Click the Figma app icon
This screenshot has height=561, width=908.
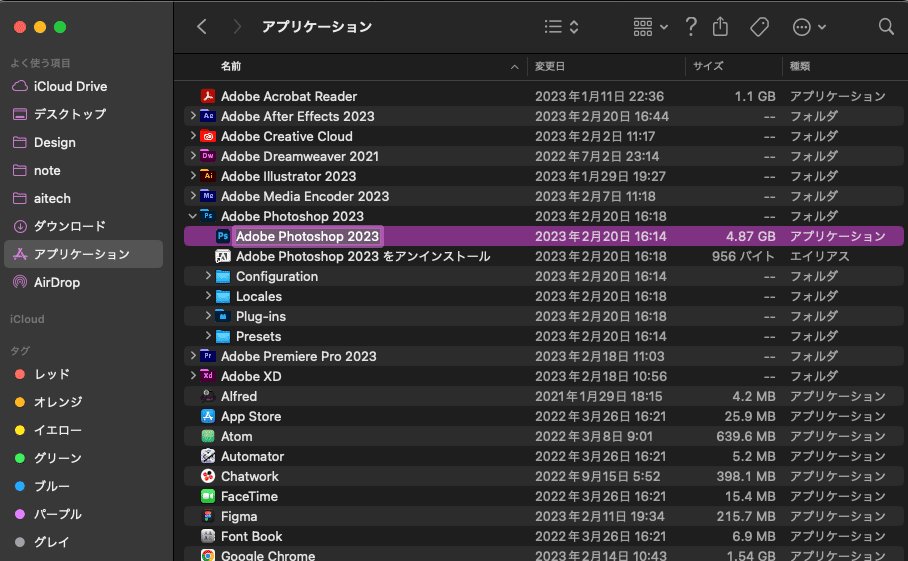pos(208,516)
